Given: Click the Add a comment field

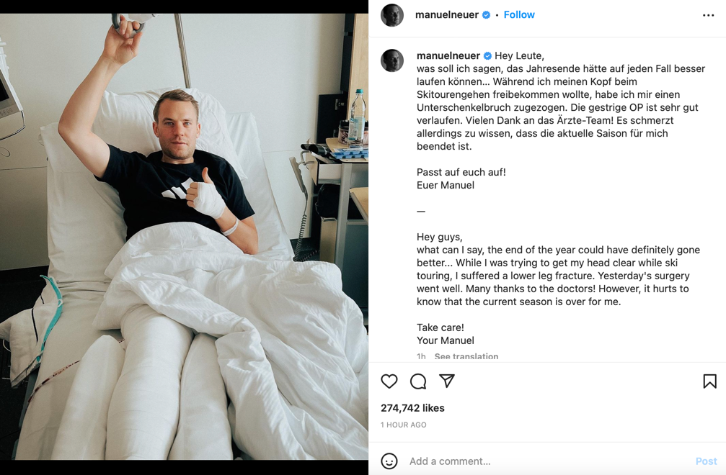Looking at the screenshot, I should click(546, 461).
